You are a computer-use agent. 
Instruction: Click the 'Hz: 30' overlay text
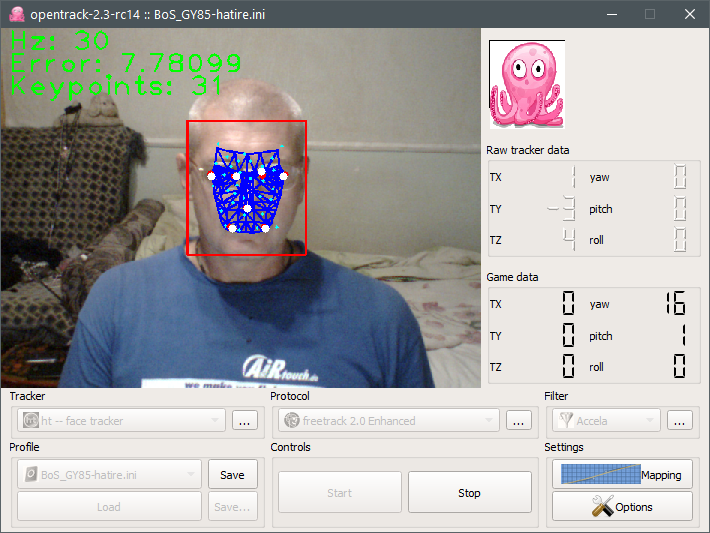click(60, 41)
